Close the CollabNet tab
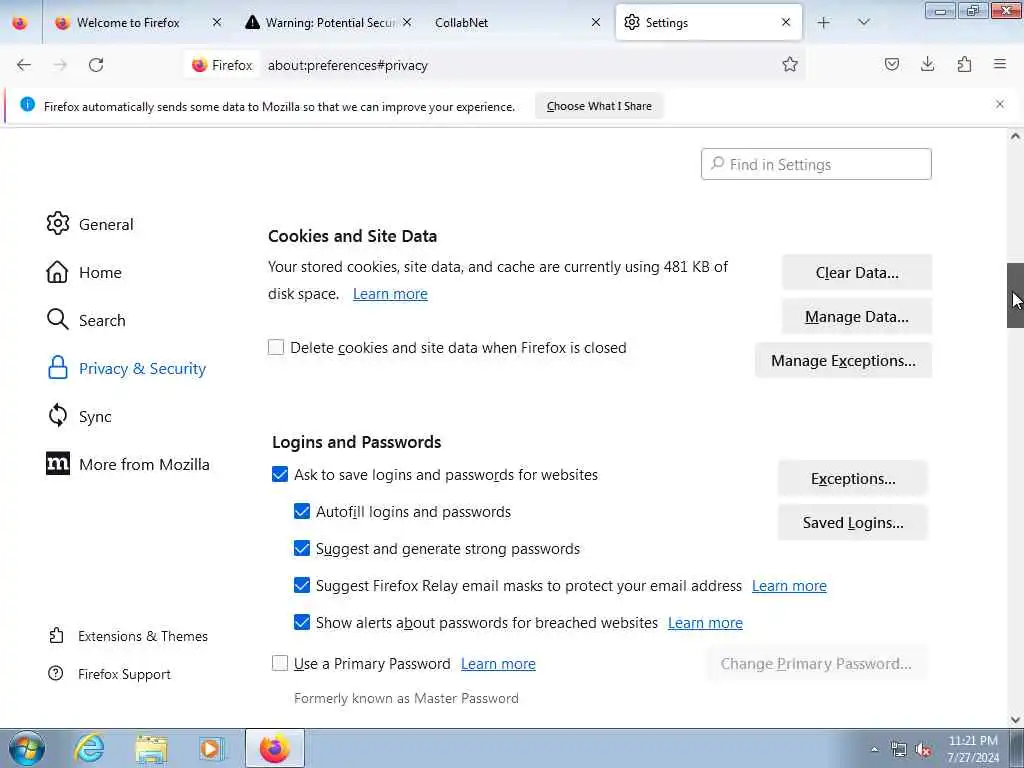Viewport: 1024px width, 768px height. click(596, 22)
